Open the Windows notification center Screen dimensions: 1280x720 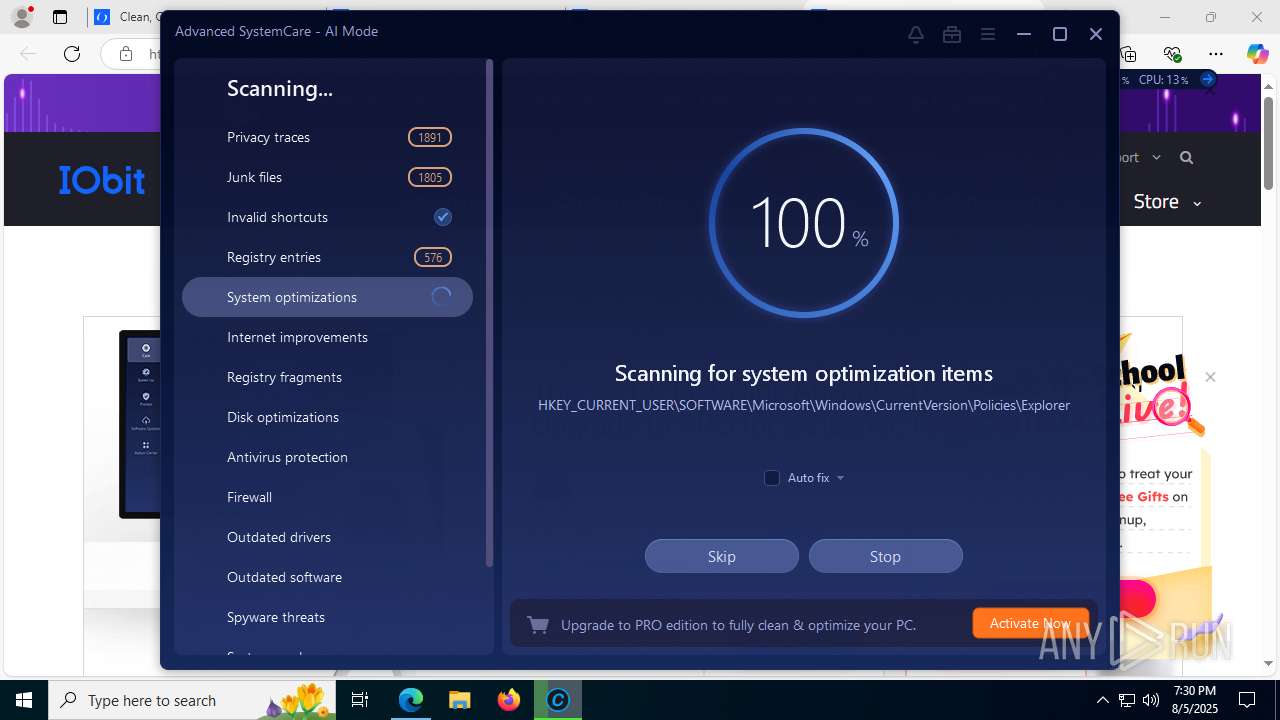click(x=1248, y=700)
